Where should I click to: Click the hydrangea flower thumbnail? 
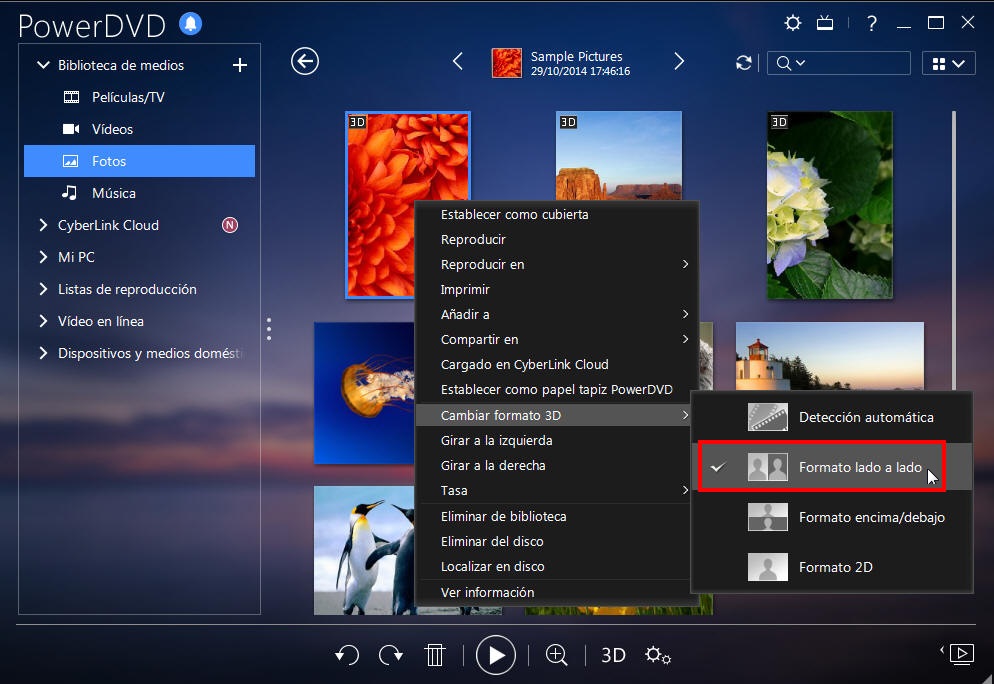click(x=829, y=205)
